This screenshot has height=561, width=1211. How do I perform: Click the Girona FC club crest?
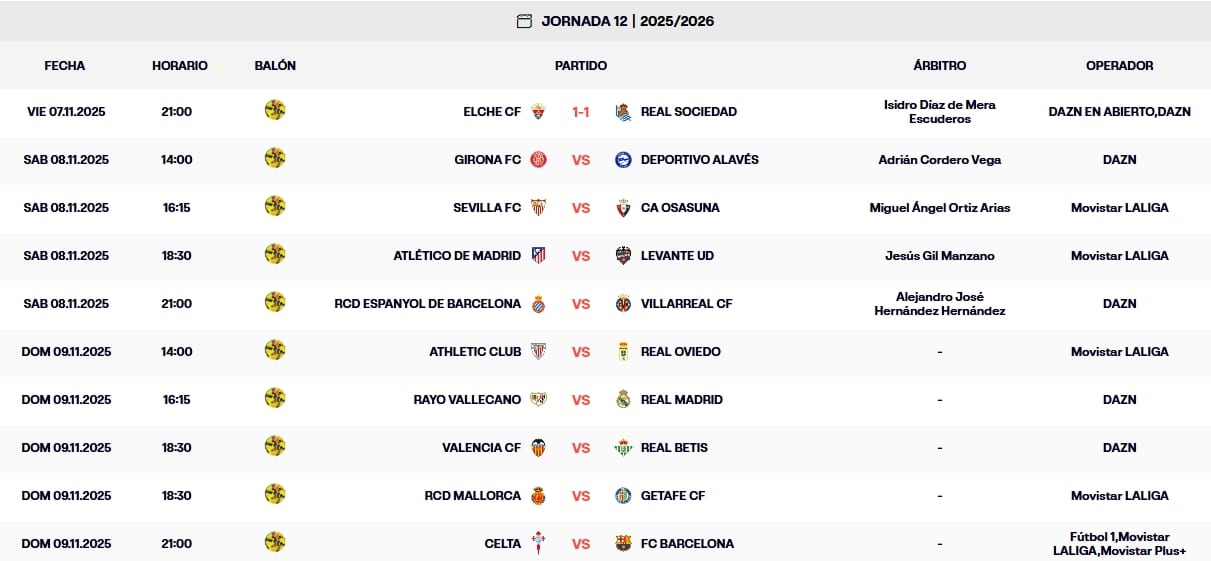point(539,160)
